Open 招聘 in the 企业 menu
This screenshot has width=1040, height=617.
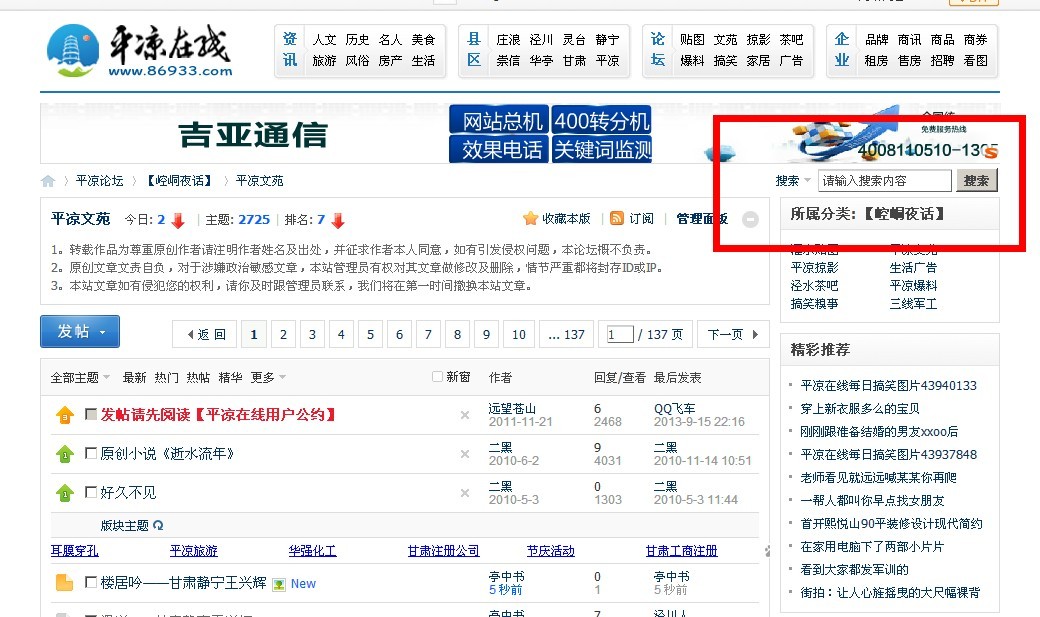click(942, 60)
